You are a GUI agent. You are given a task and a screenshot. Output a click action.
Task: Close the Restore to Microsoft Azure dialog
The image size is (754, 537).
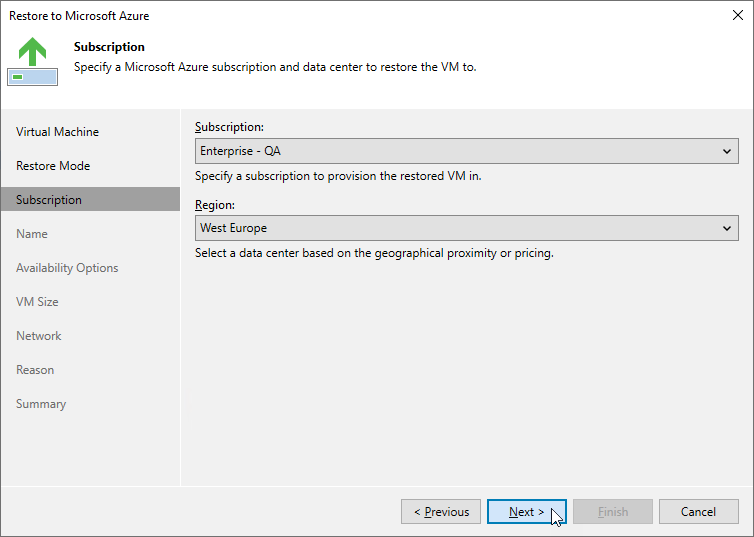[738, 15]
